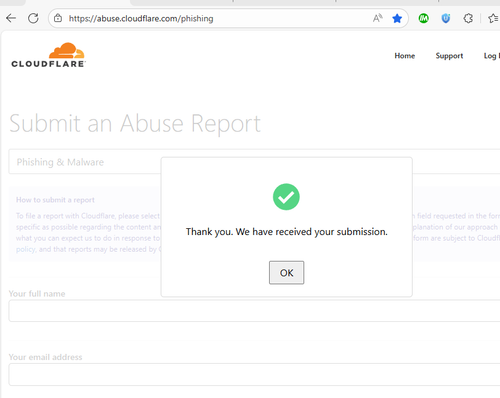The image size is (500, 398).
Task: Reload the page with refresh icon
Action: coord(33,18)
